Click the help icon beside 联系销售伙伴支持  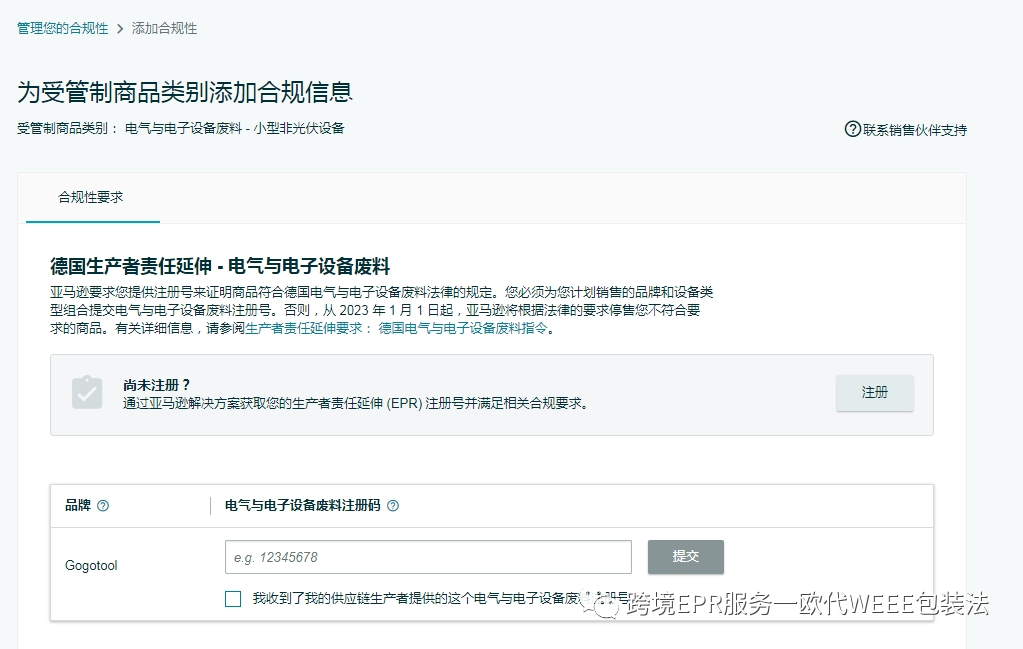pos(851,129)
